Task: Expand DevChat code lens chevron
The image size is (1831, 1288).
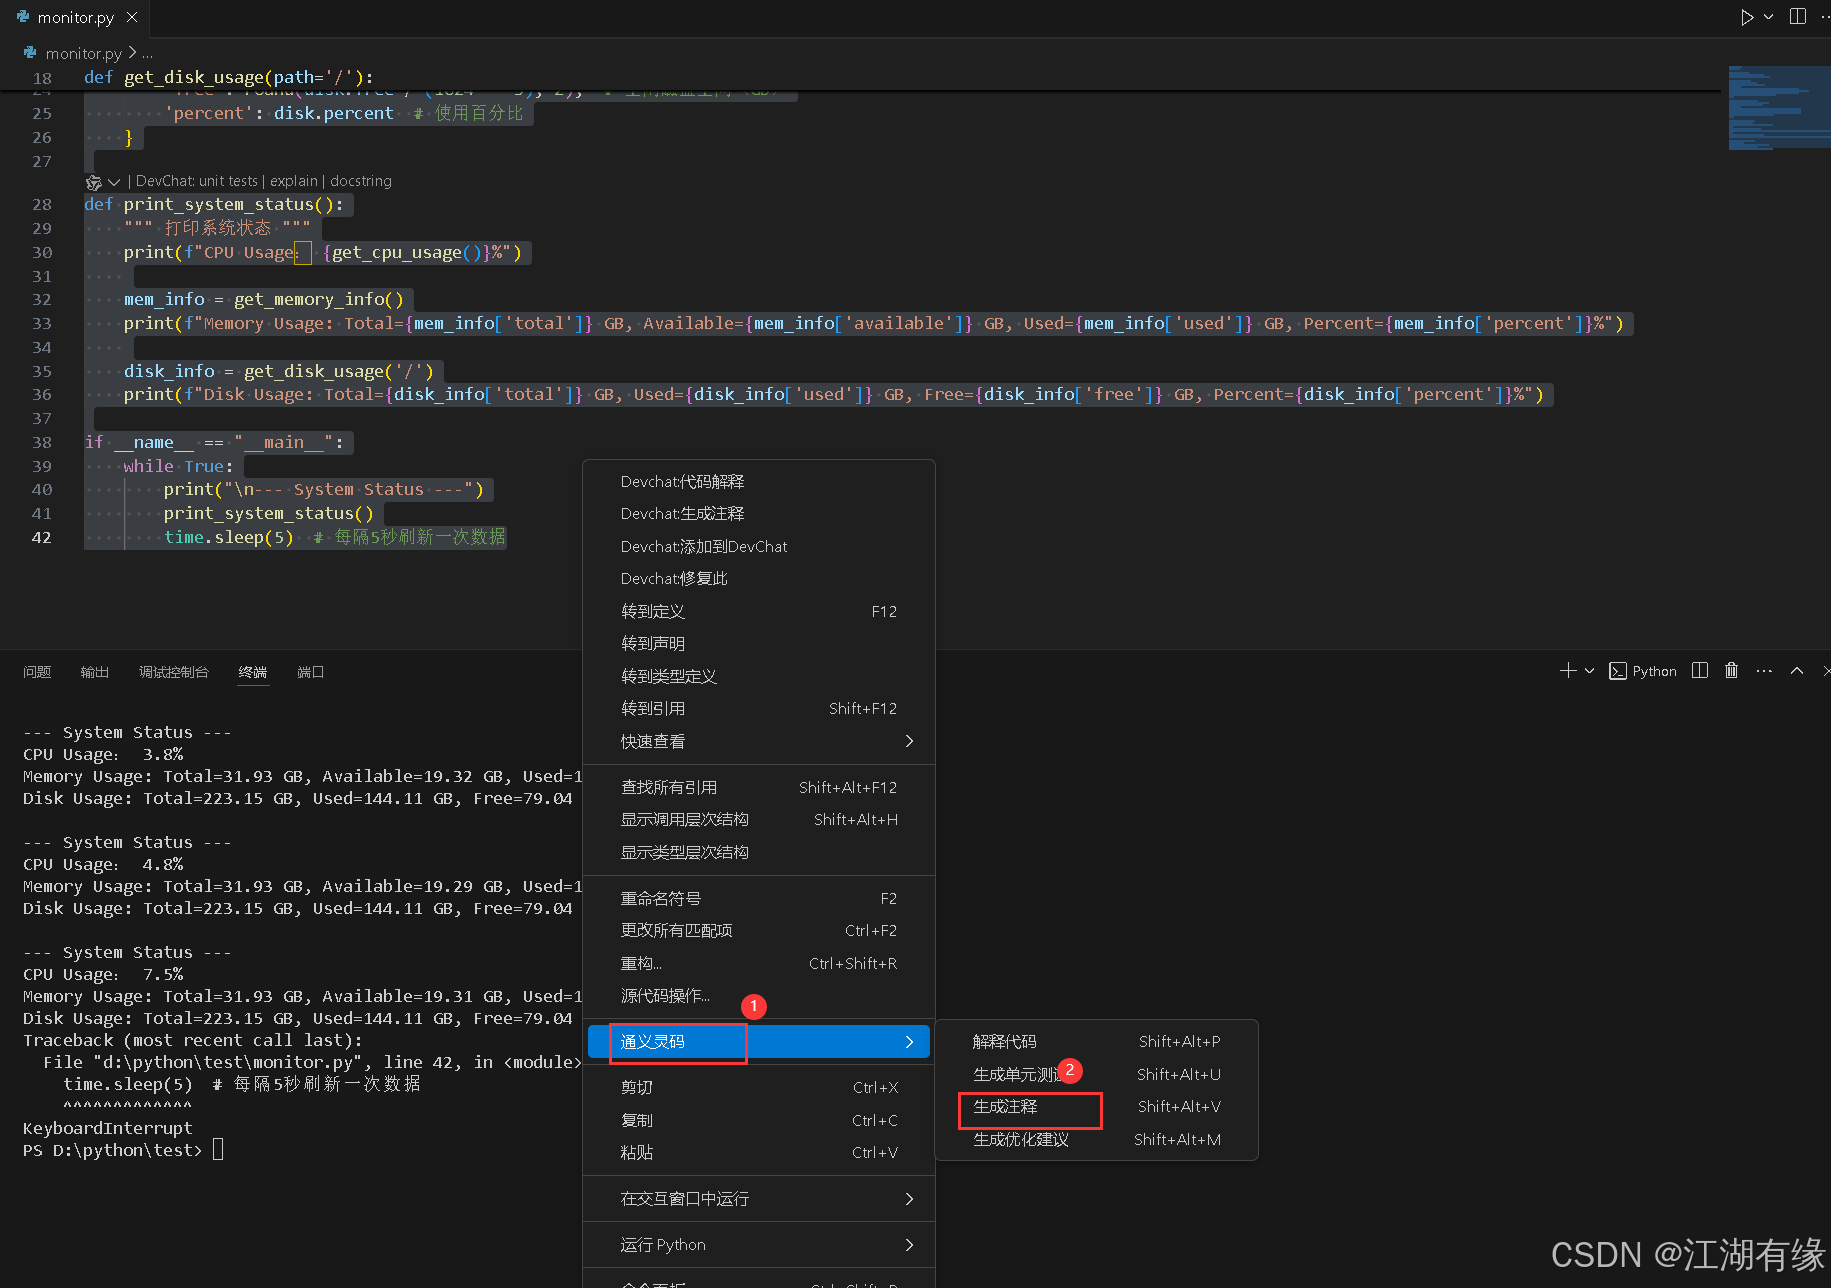Action: pos(114,182)
